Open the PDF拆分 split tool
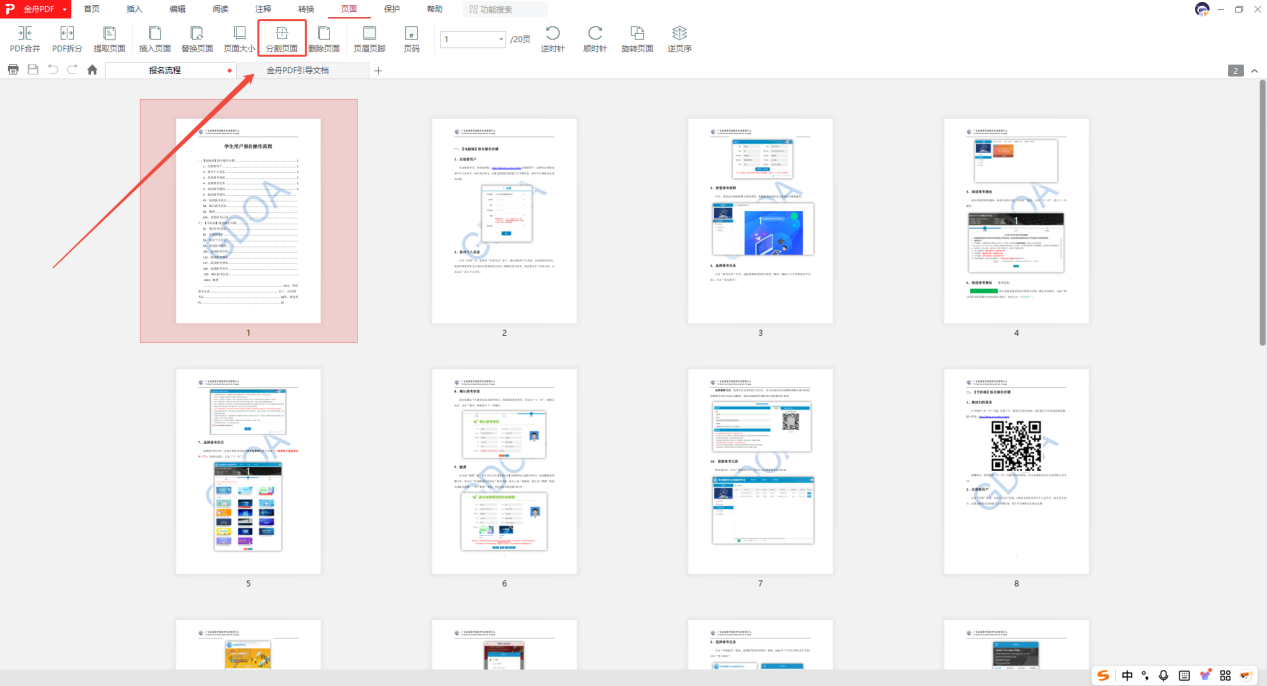The height and width of the screenshot is (686, 1267). pyautogui.click(x=68, y=40)
